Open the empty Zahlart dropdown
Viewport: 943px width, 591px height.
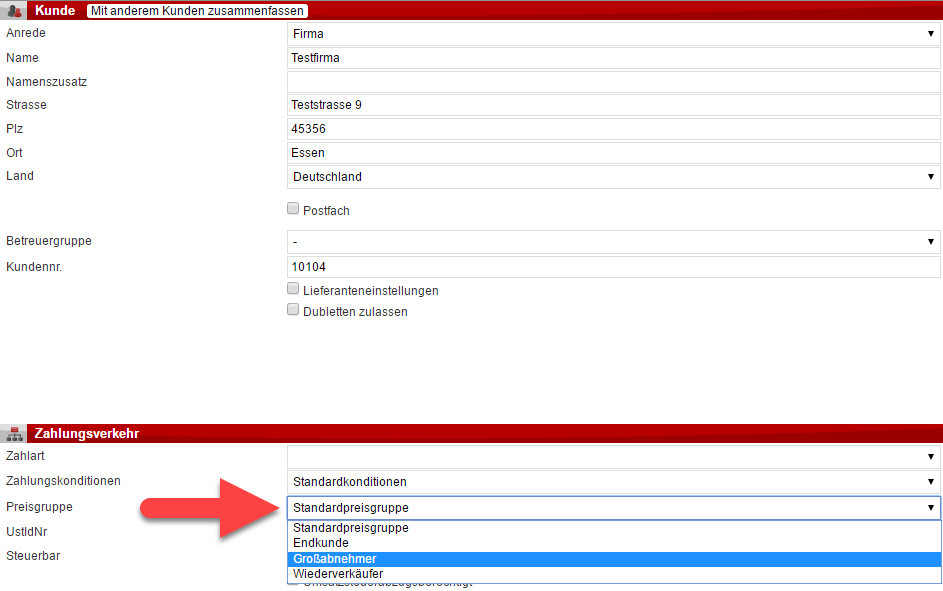point(613,457)
